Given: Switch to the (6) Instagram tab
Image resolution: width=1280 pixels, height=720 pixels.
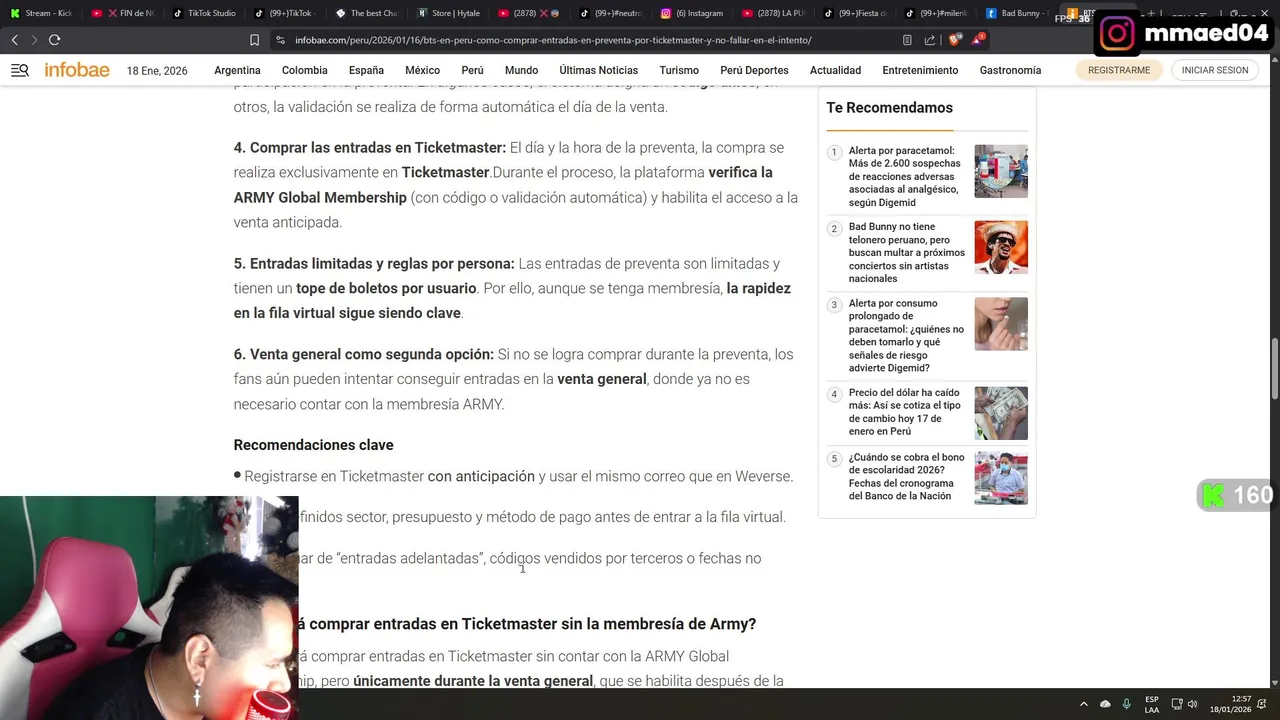Looking at the screenshot, I should [693, 13].
